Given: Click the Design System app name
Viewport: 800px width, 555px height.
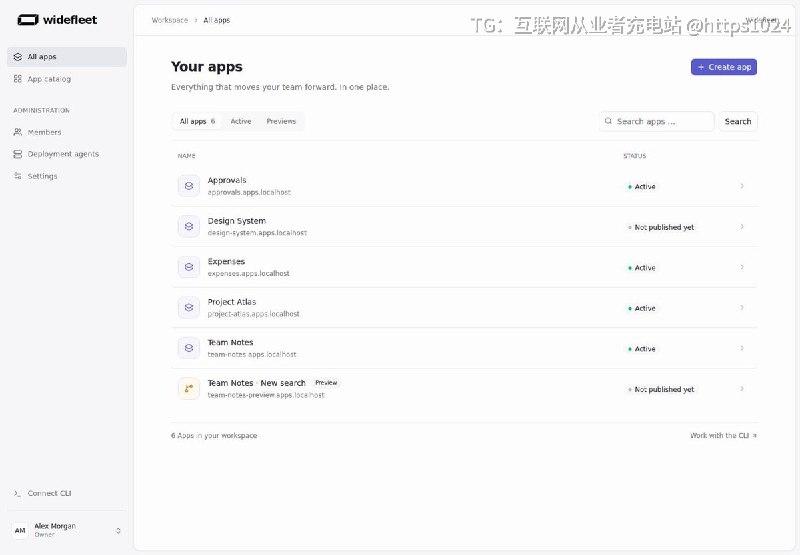Looking at the screenshot, I should [x=236, y=220].
